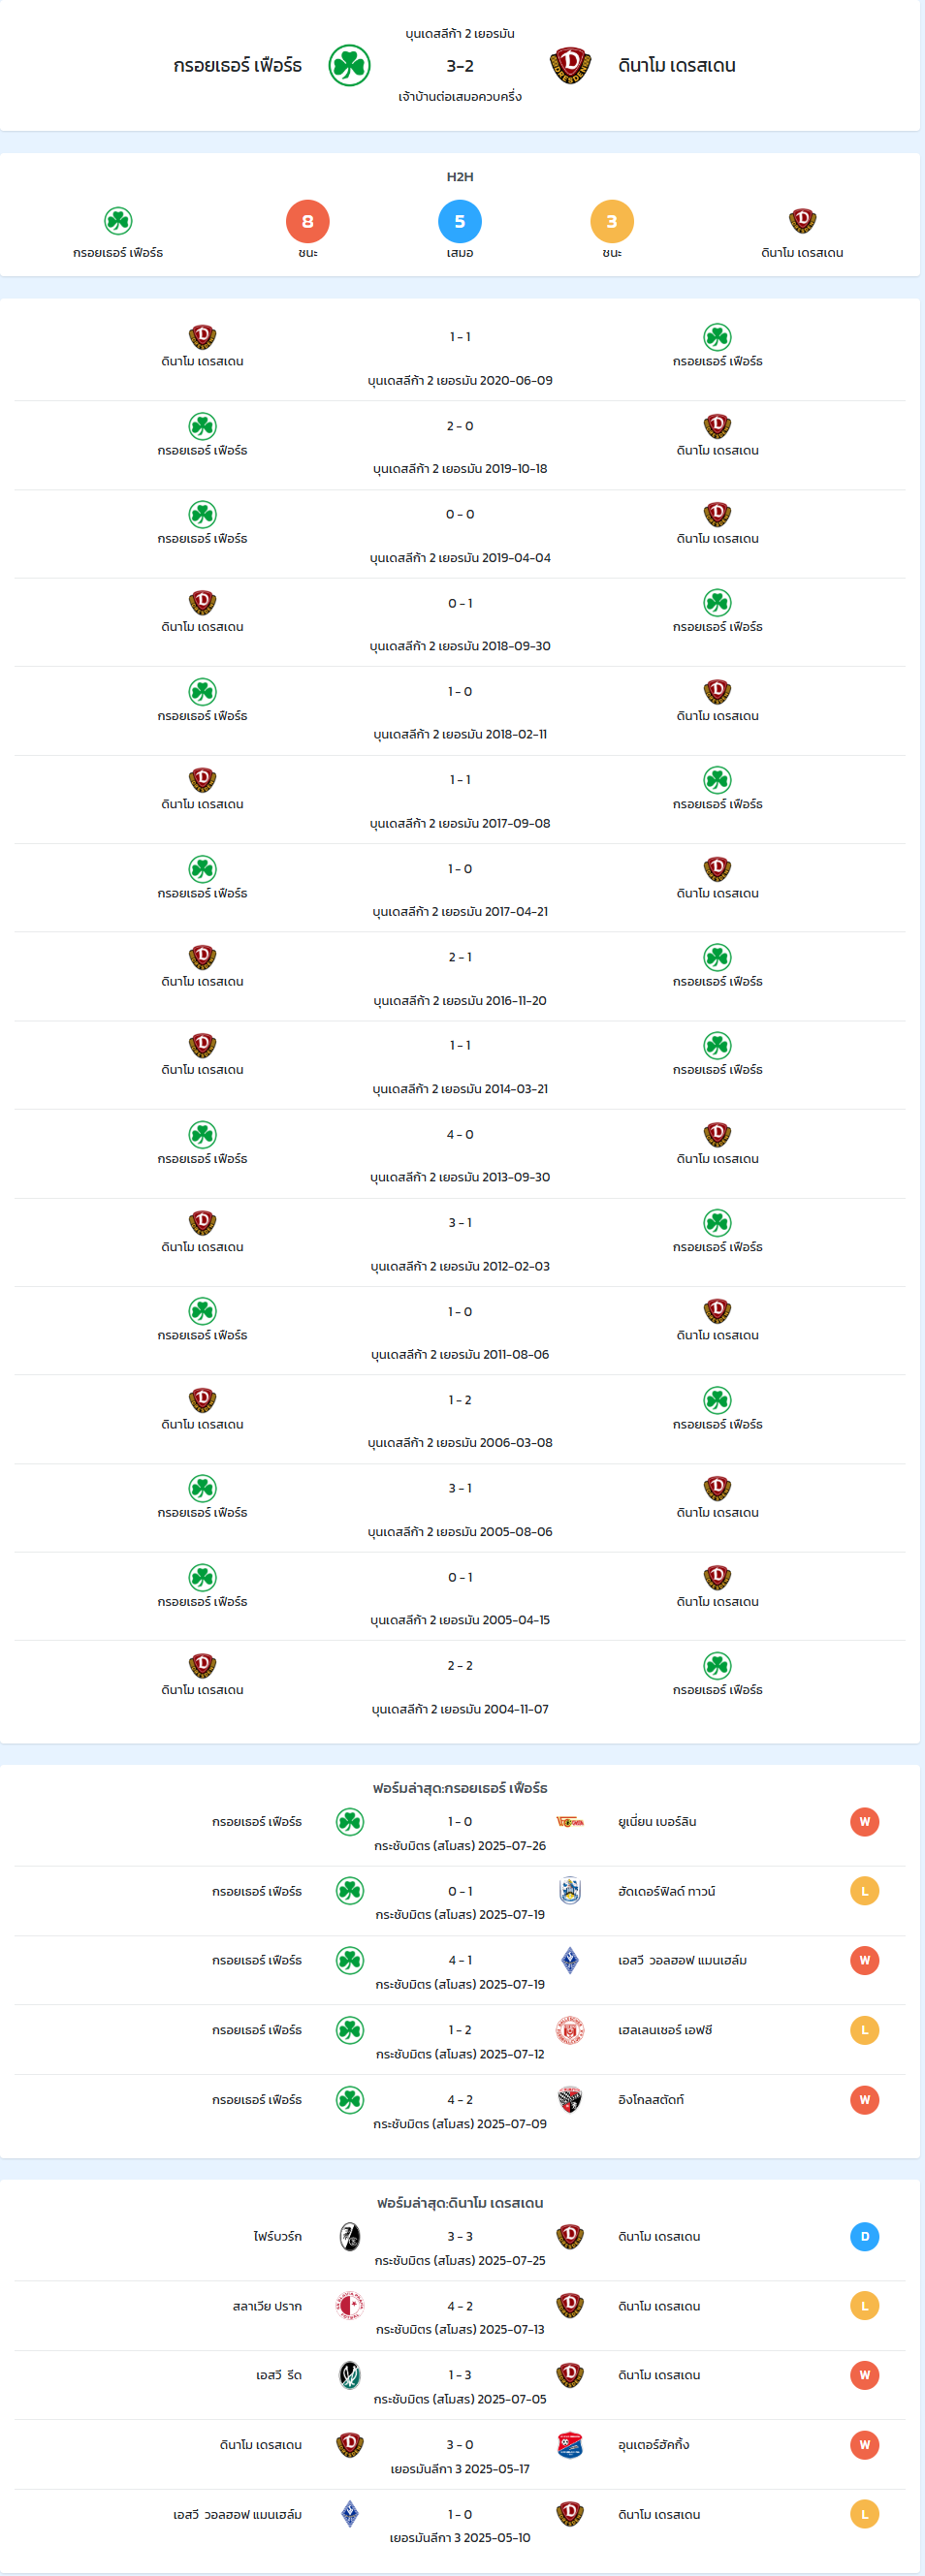Click the blue 5 draws H2H badge
Image resolution: width=925 pixels, height=2576 pixels.
click(x=460, y=221)
